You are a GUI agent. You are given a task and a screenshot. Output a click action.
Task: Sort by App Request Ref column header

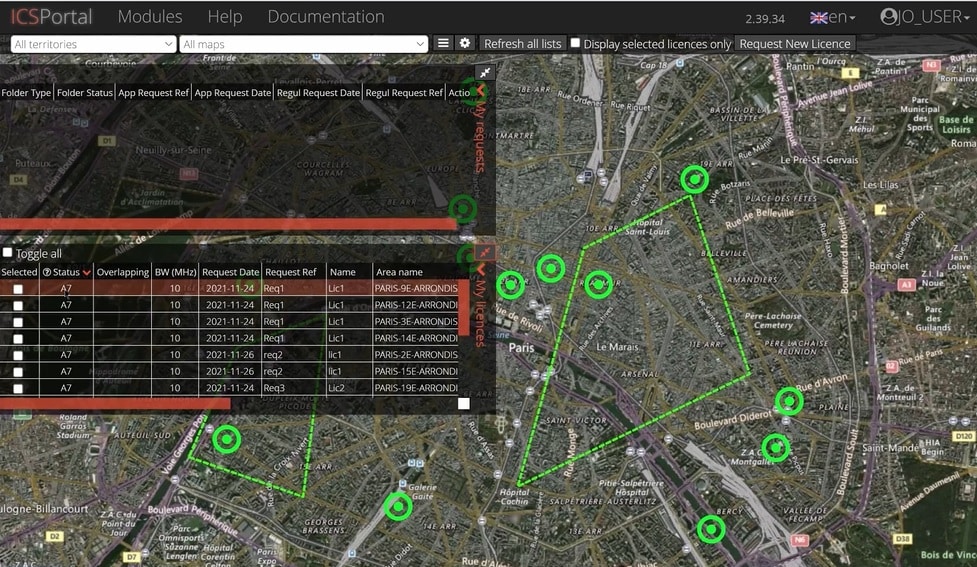pos(153,92)
